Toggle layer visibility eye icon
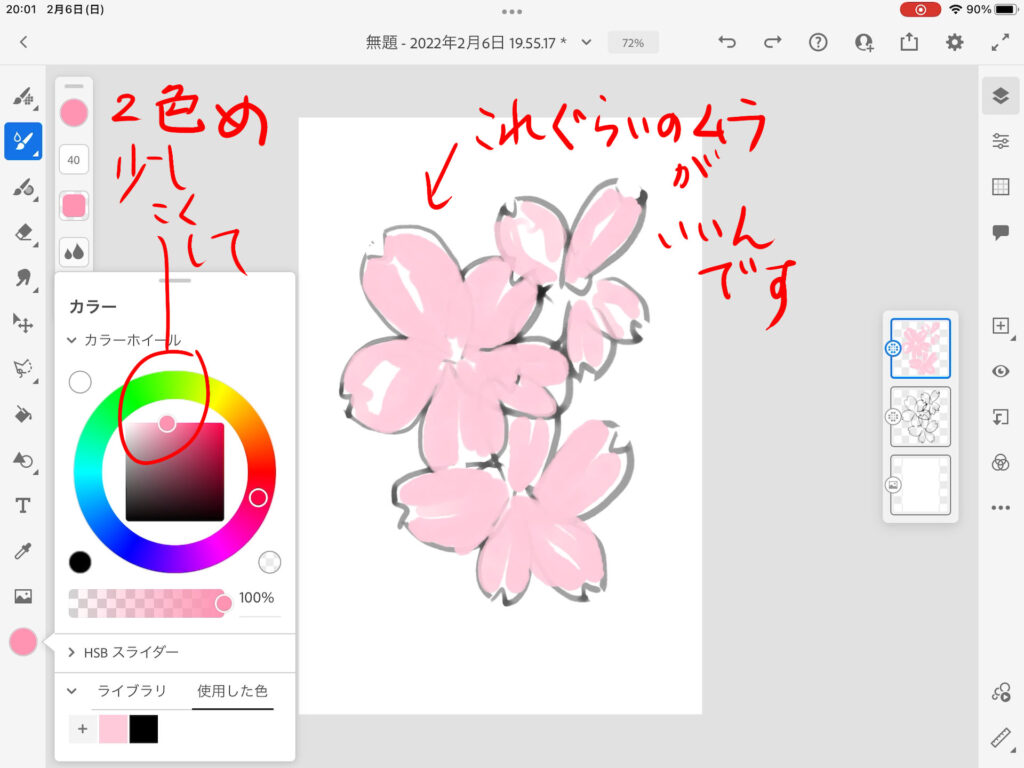 coord(1000,371)
